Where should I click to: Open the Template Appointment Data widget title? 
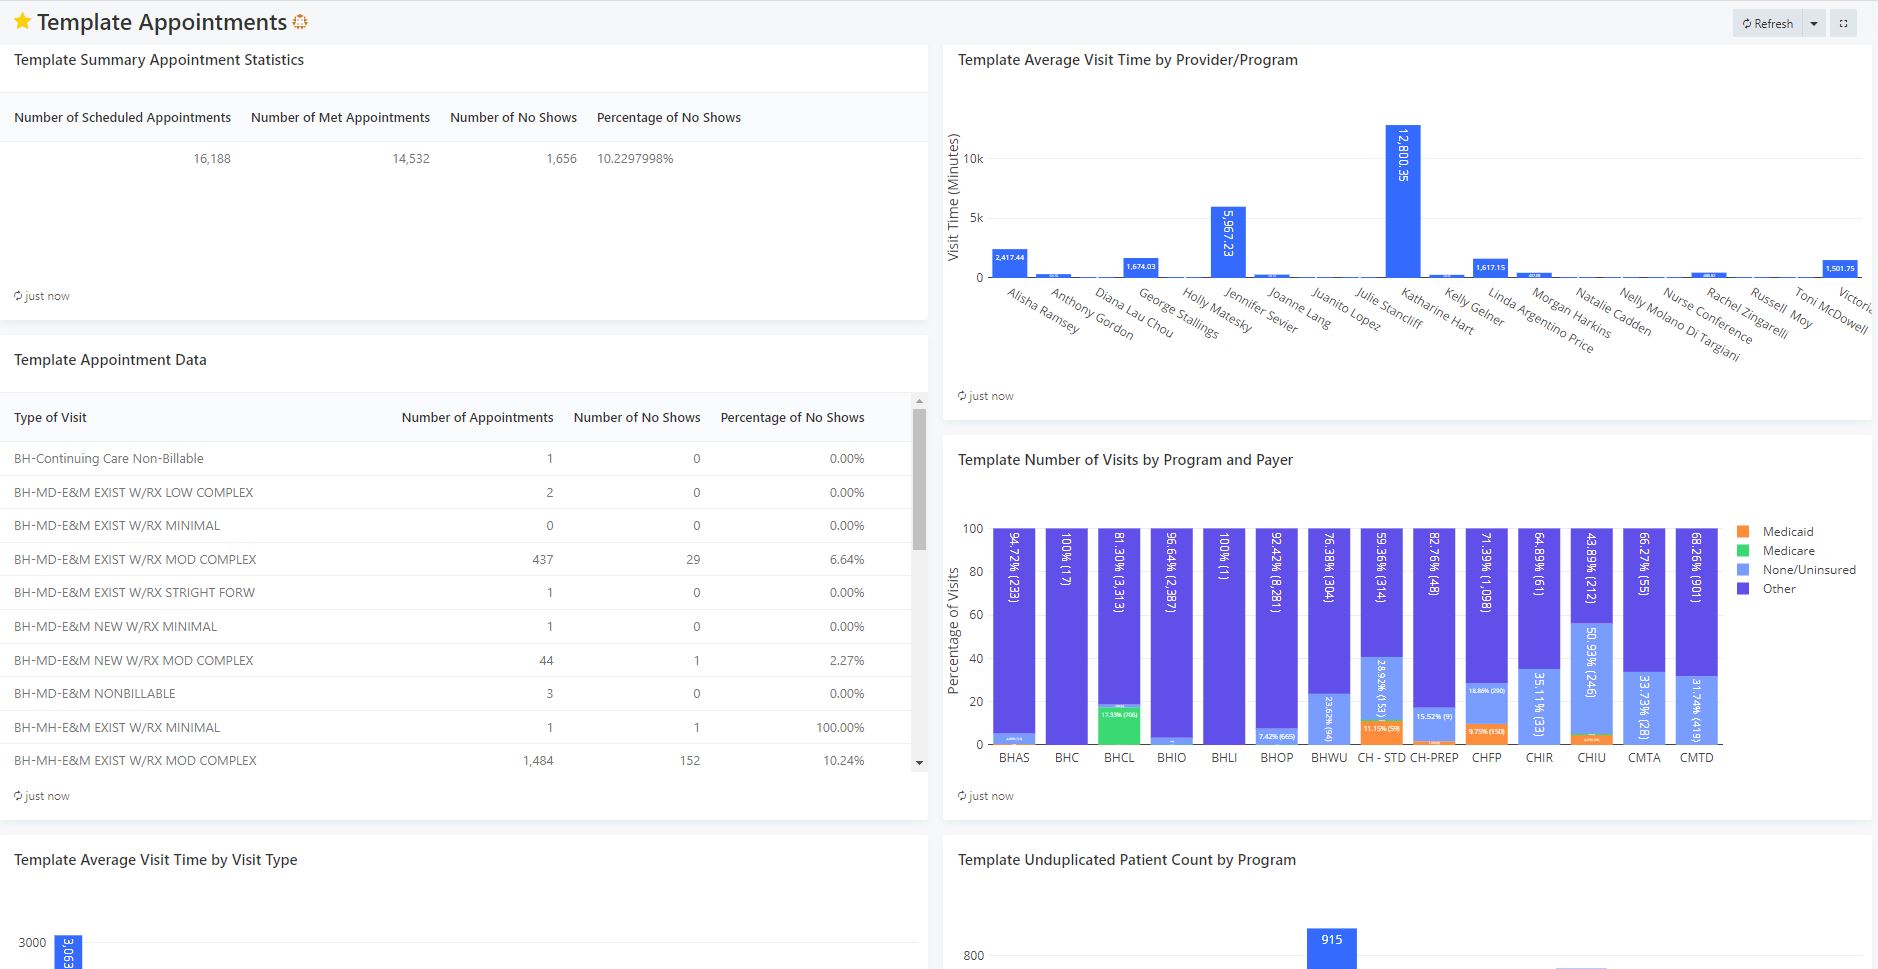click(x=110, y=360)
